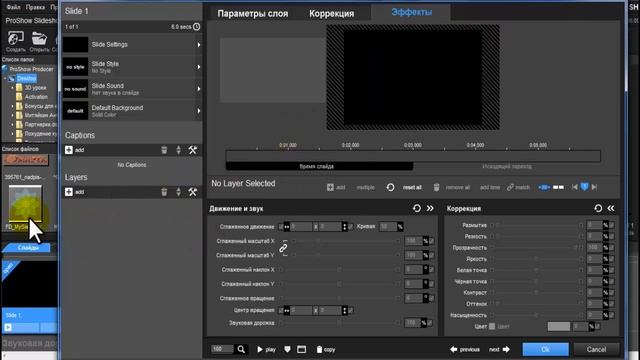The width and height of the screenshot is (640, 360).
Task: Toggle the scale X/Y chain link
Action: pos(283,248)
